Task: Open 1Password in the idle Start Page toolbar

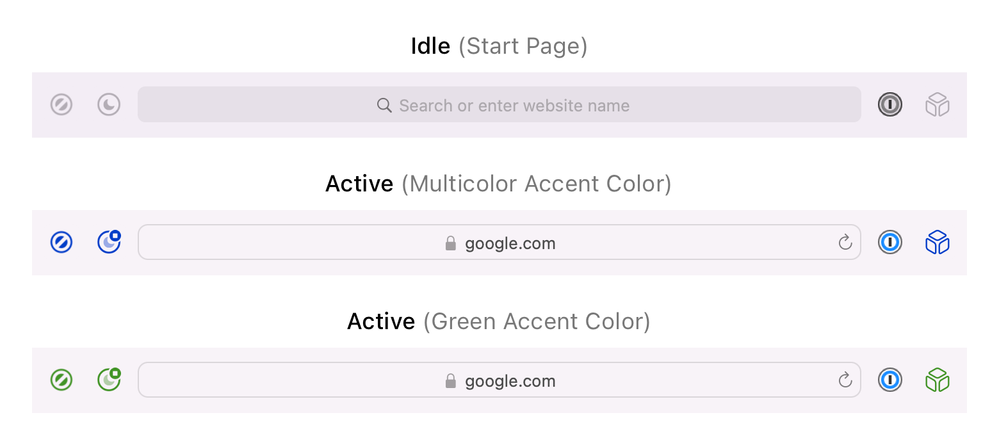Action: point(890,105)
